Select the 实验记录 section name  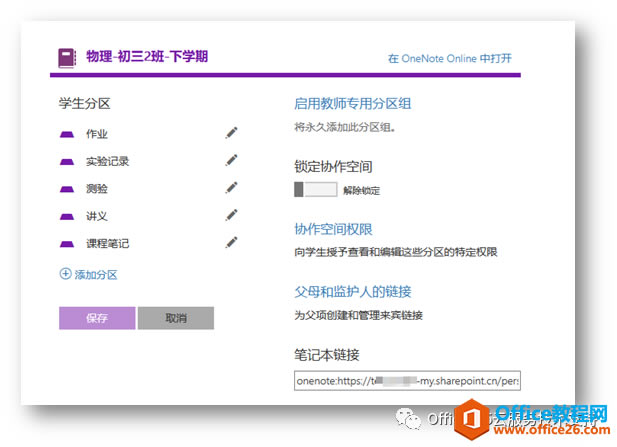(107, 161)
